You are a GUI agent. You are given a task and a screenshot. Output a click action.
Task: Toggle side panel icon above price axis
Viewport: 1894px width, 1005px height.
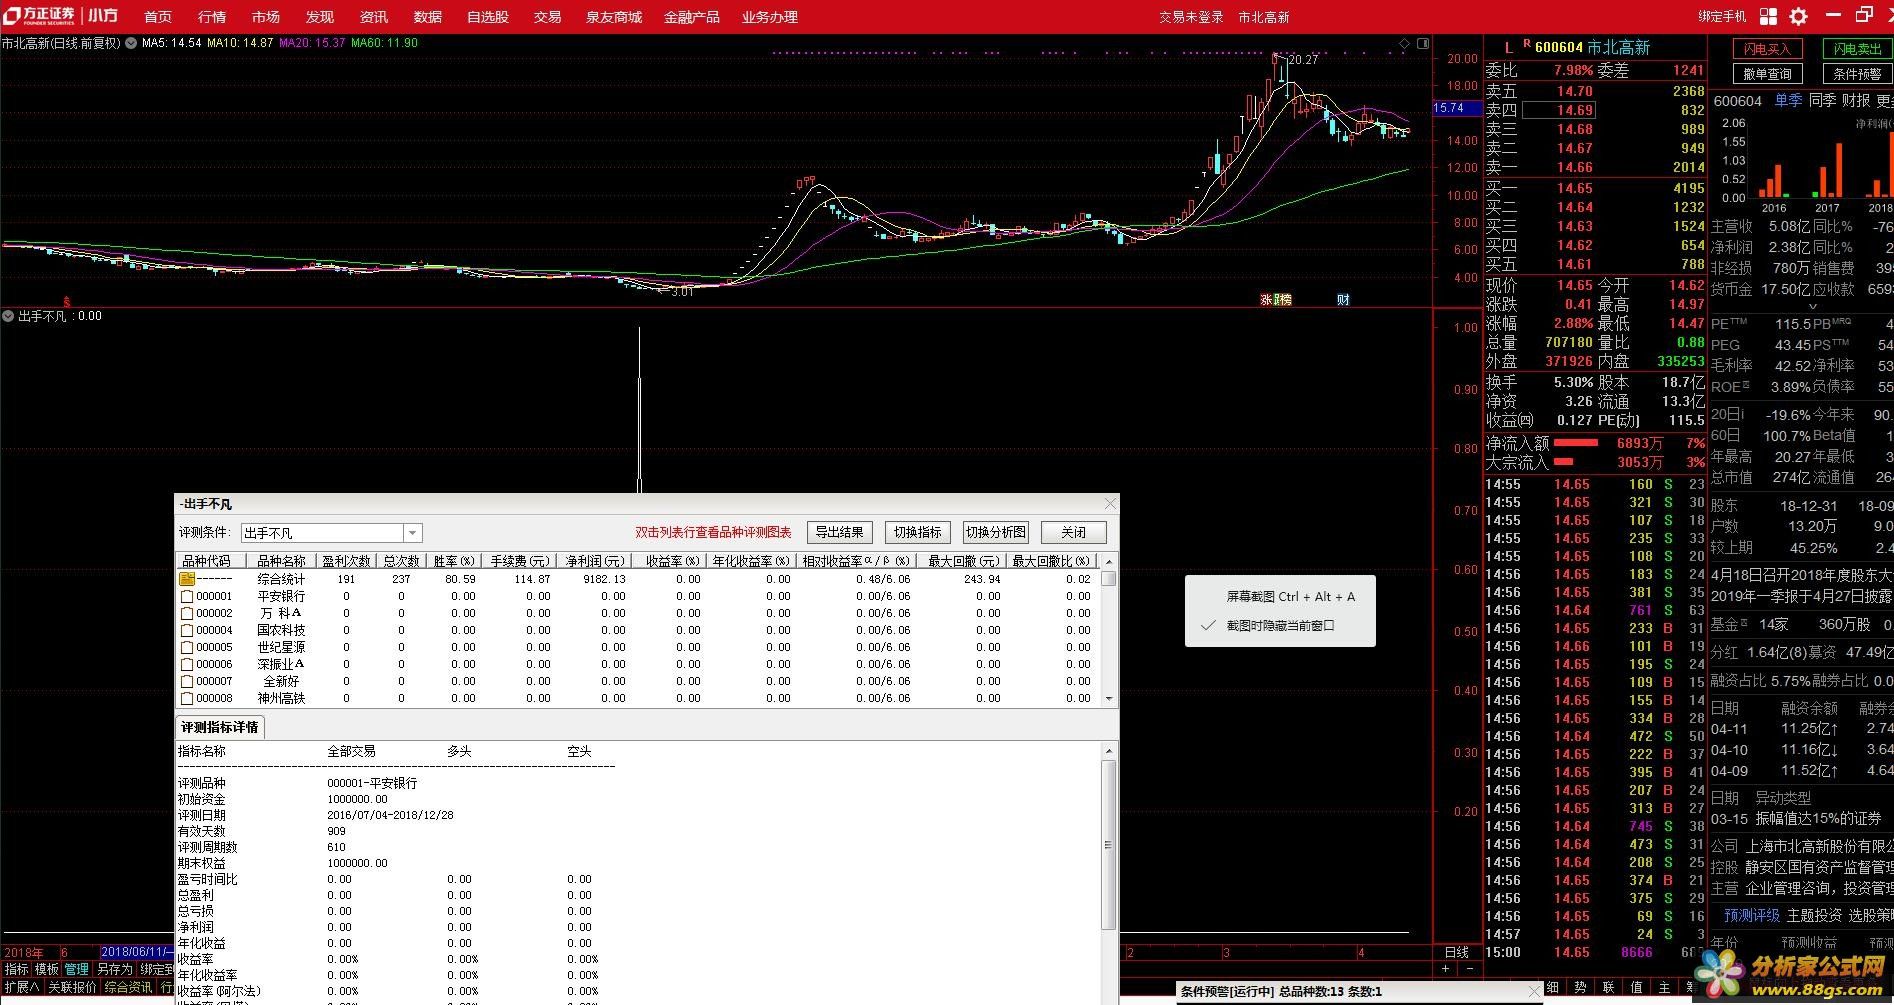click(x=1422, y=44)
